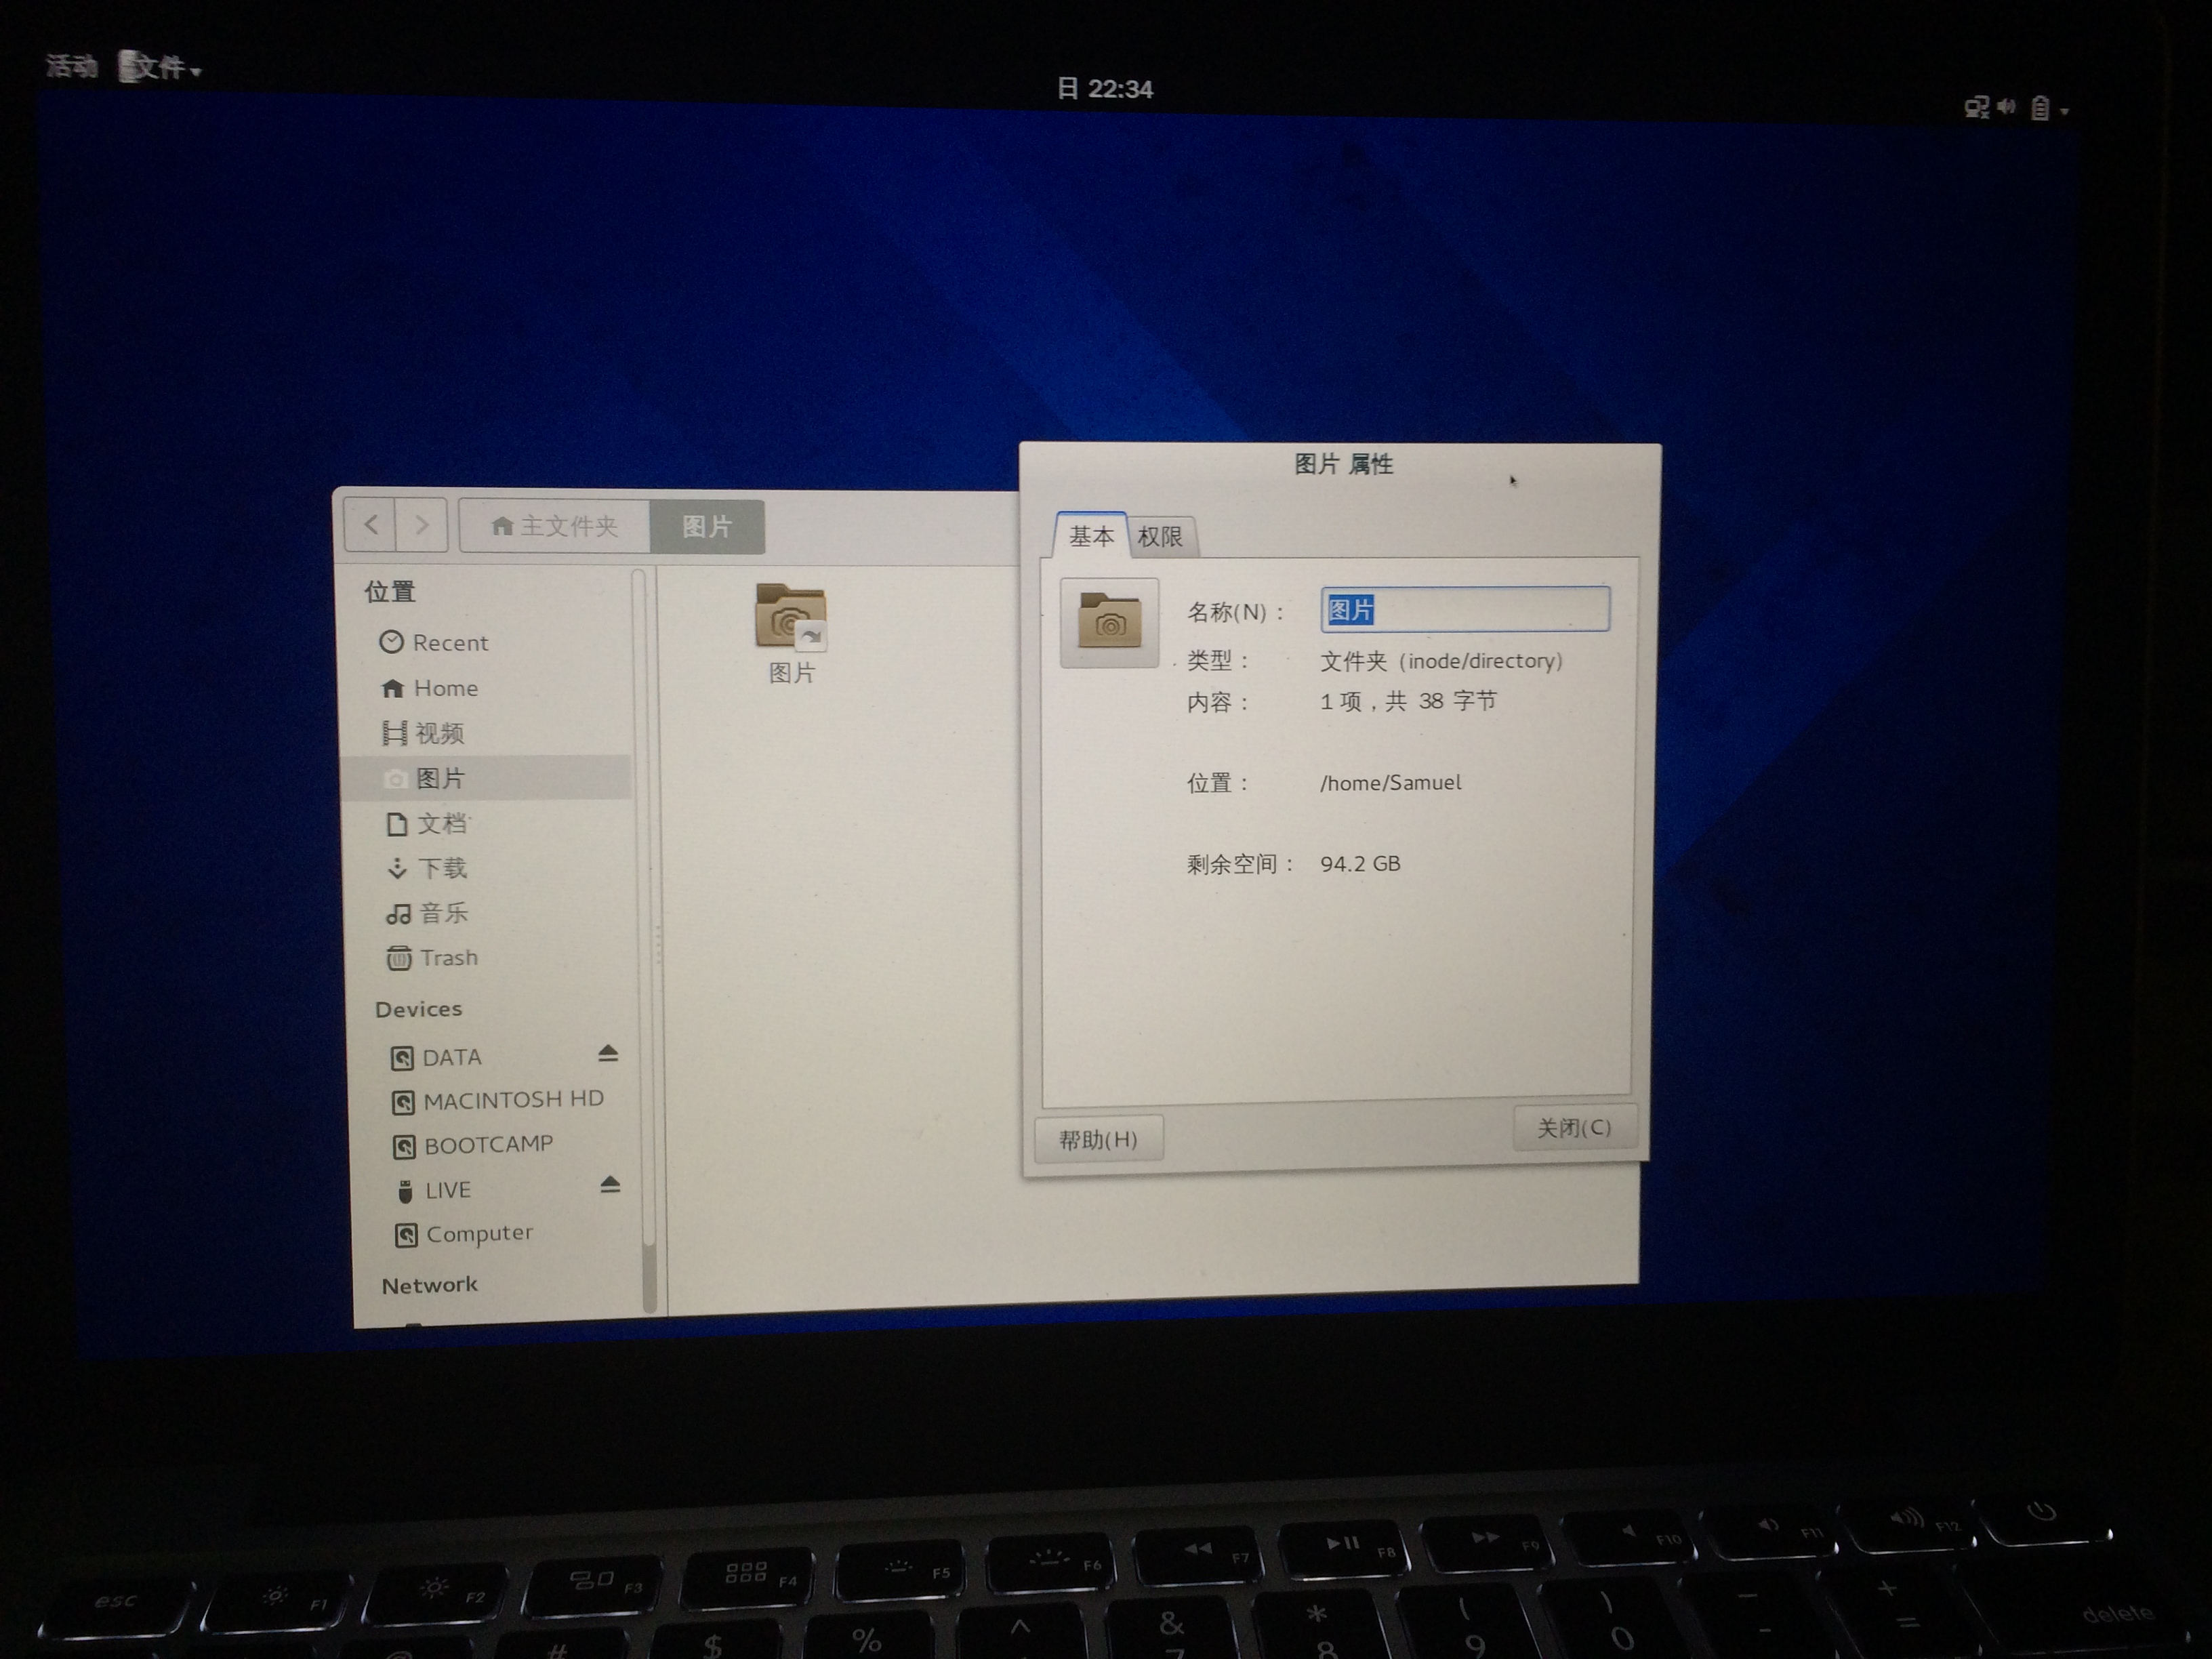Switch to the 权限 tab
Screen dimensions: 2212x1659
[x=1160, y=537]
